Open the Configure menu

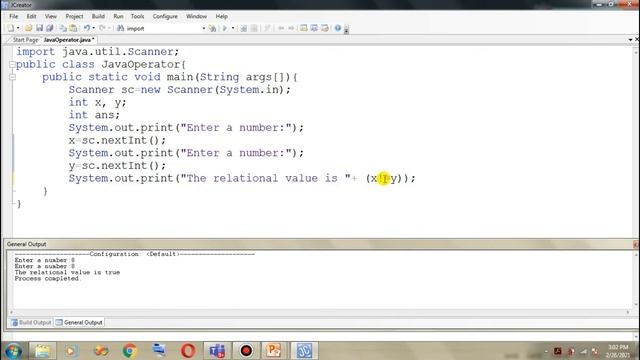coord(165,16)
